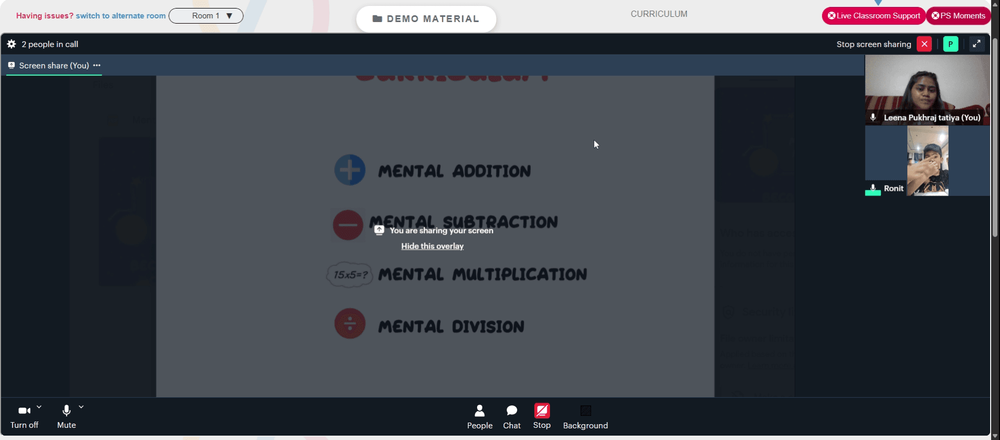This screenshot has height=440, width=1000.
Task: Expand microphone options chevron
Action: (x=81, y=406)
